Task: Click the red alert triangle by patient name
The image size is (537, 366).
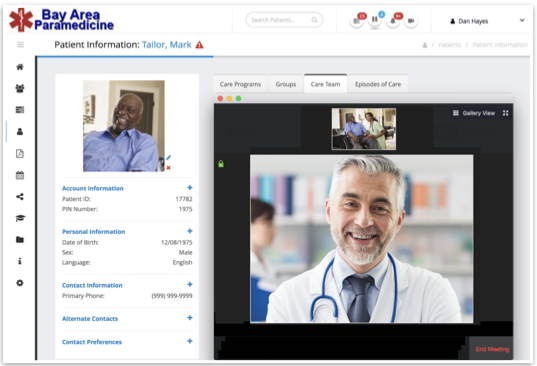Action: point(199,45)
